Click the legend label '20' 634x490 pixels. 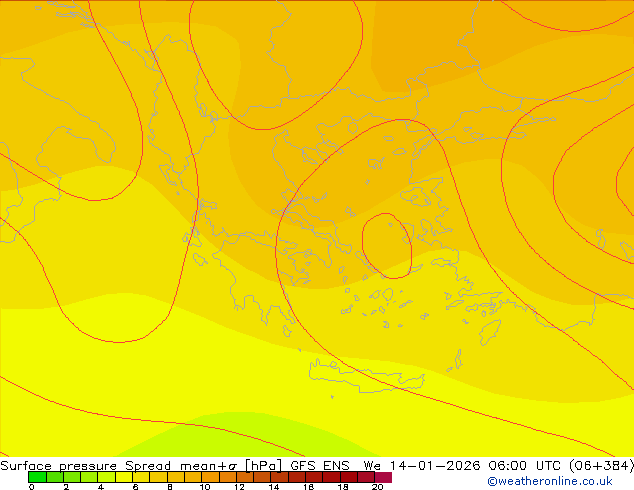(x=377, y=487)
